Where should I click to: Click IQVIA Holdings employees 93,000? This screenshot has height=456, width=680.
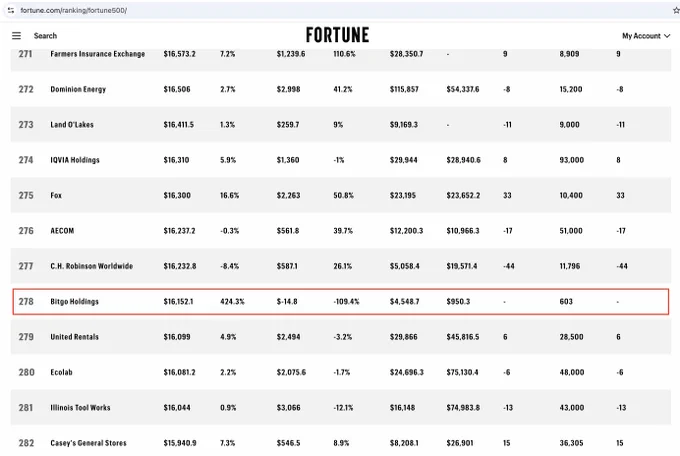tap(572, 160)
